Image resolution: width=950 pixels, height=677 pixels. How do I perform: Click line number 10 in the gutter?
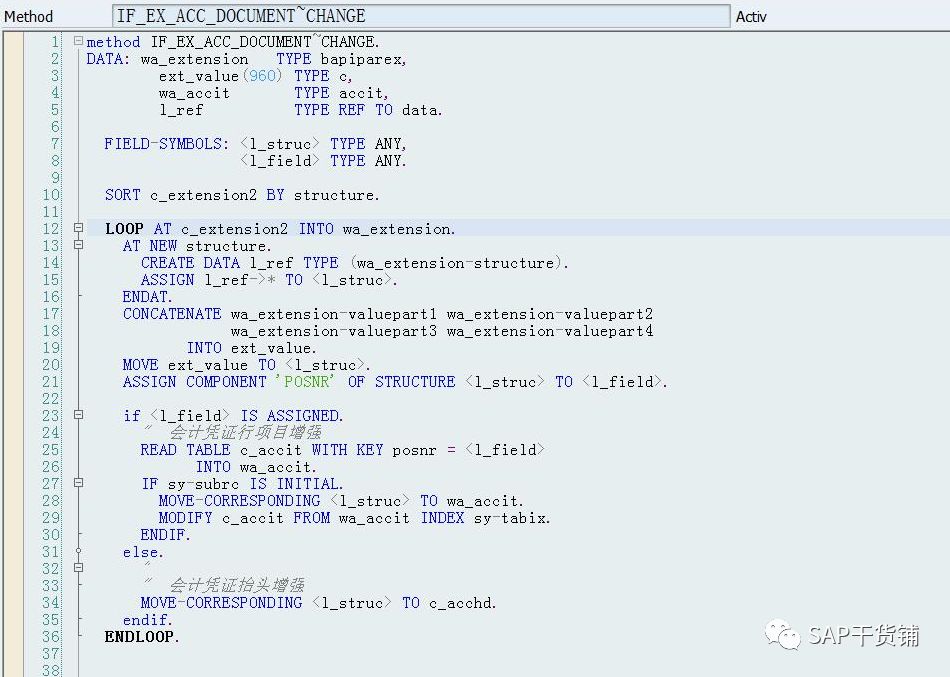(50, 194)
